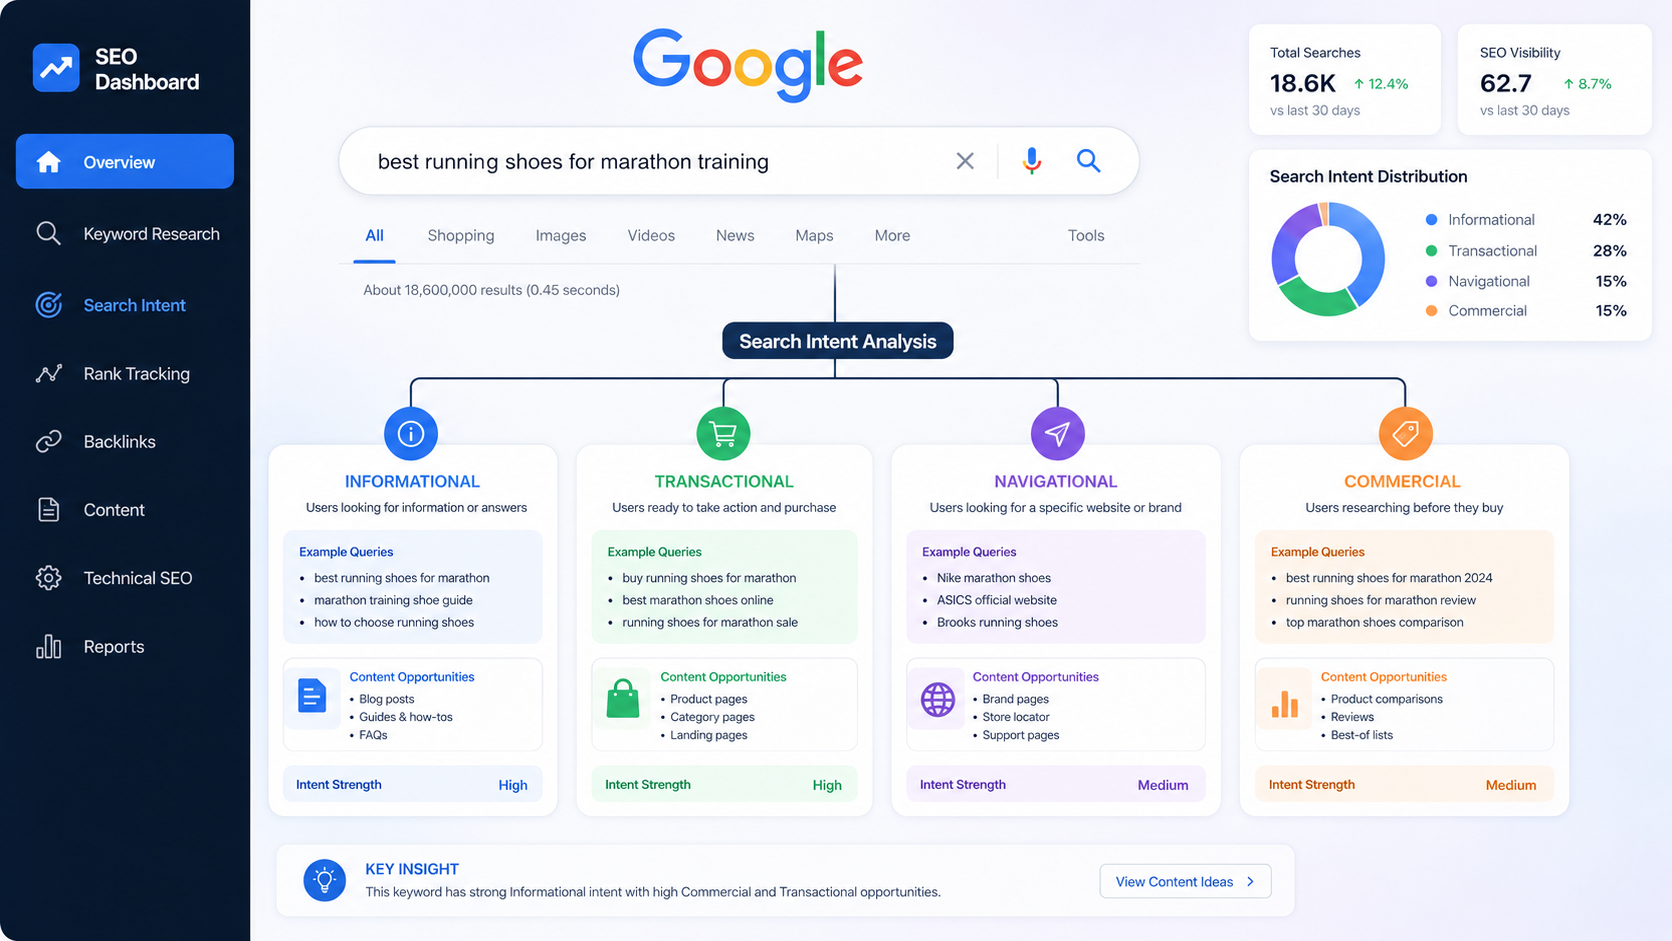
Task: Click the TRANSACTIONAL card heading
Action: 724,481
